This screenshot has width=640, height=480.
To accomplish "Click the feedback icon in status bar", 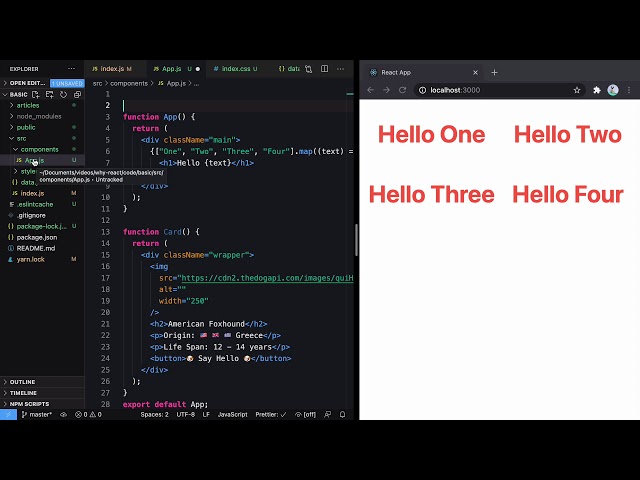I will pyautogui.click(x=327, y=414).
